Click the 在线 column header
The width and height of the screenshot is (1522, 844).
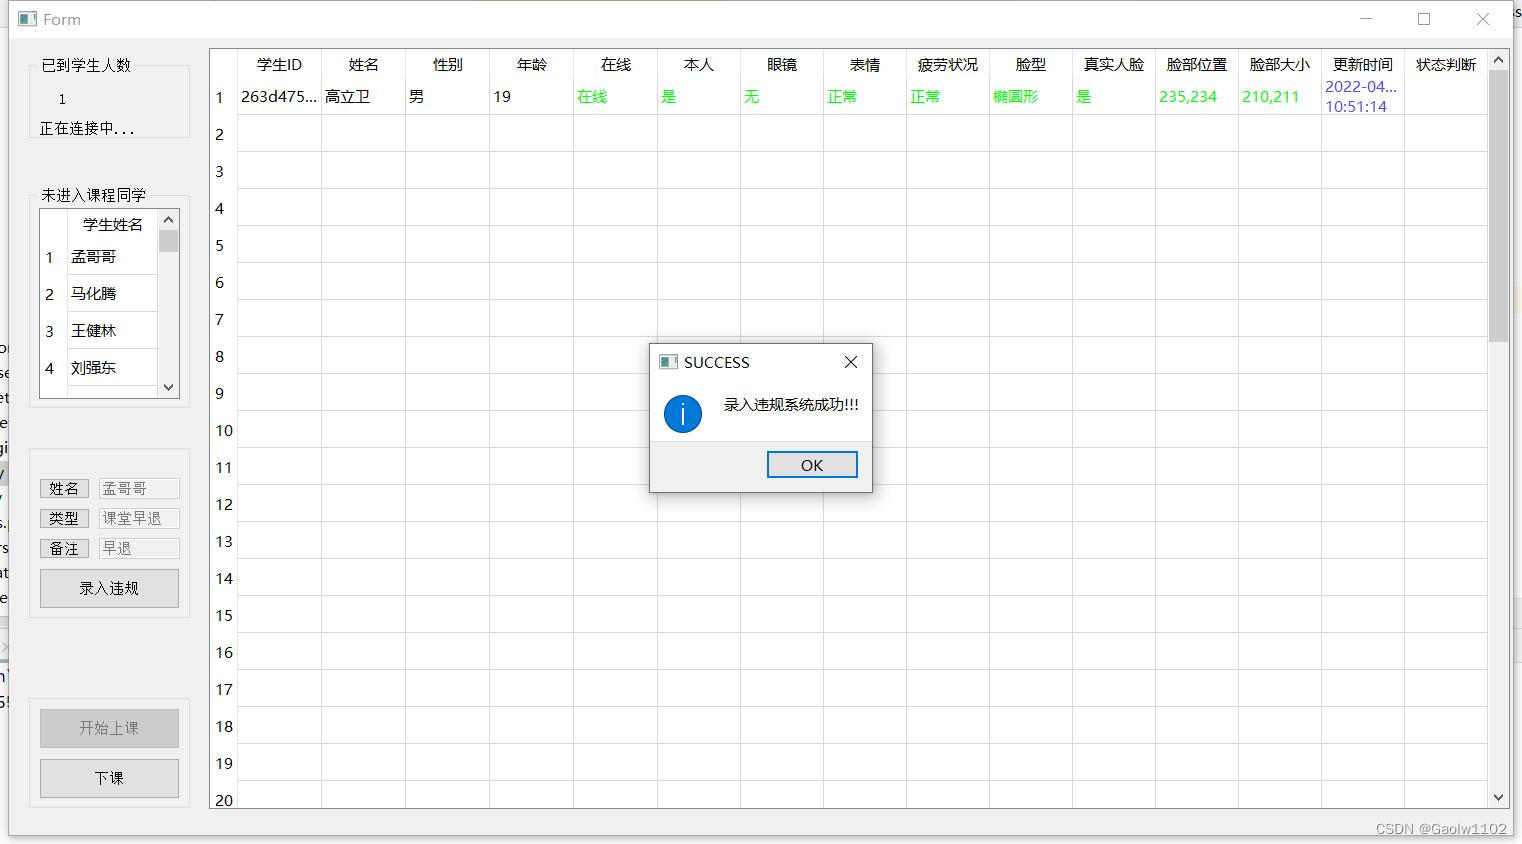(x=615, y=64)
